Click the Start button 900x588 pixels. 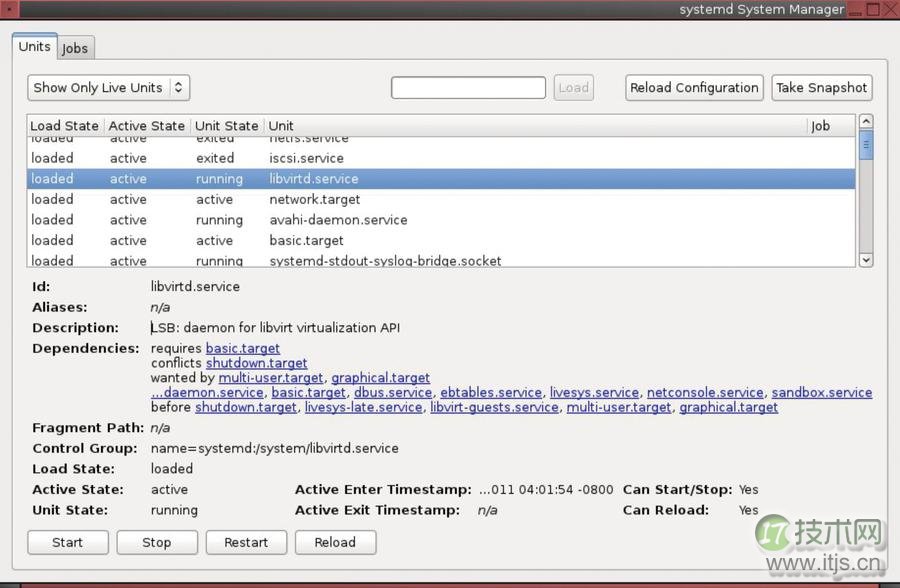[x=68, y=542]
